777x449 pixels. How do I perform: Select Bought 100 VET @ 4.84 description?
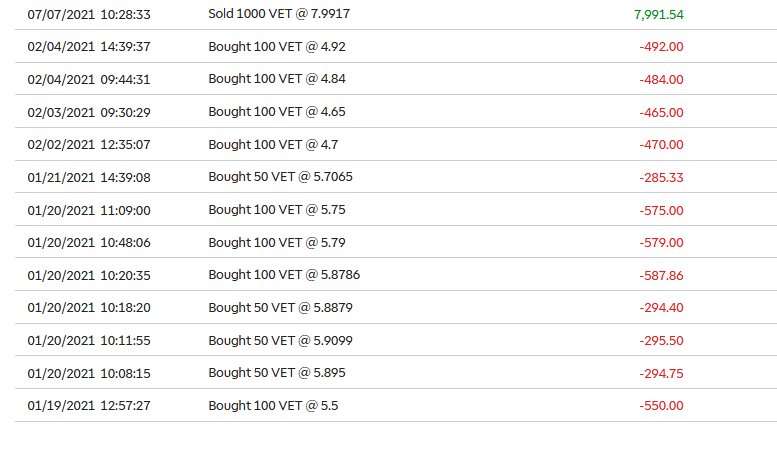tap(277, 79)
